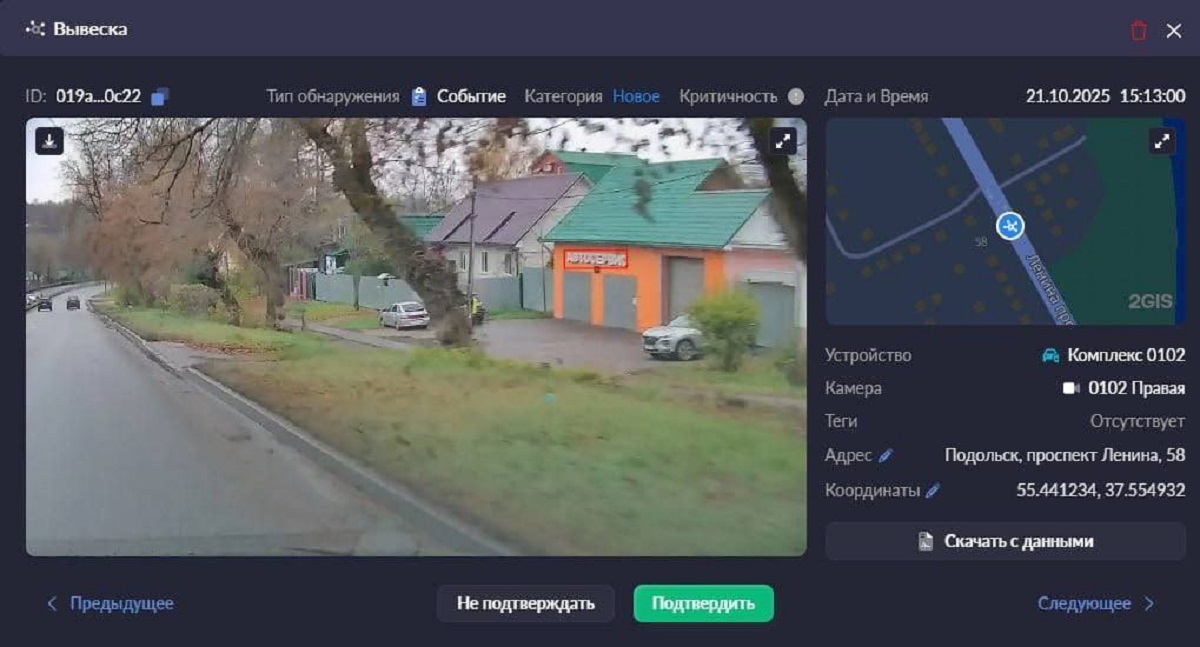The width and height of the screenshot is (1200, 647).
Task: Click the green Подтвердить button
Action: [x=703, y=603]
